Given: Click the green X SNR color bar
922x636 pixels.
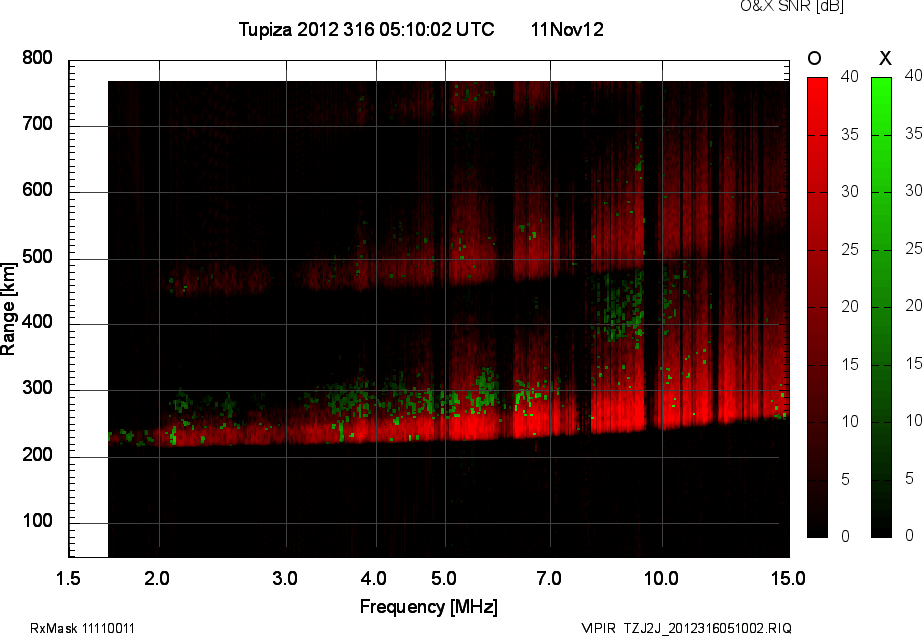Looking at the screenshot, I should [x=881, y=307].
